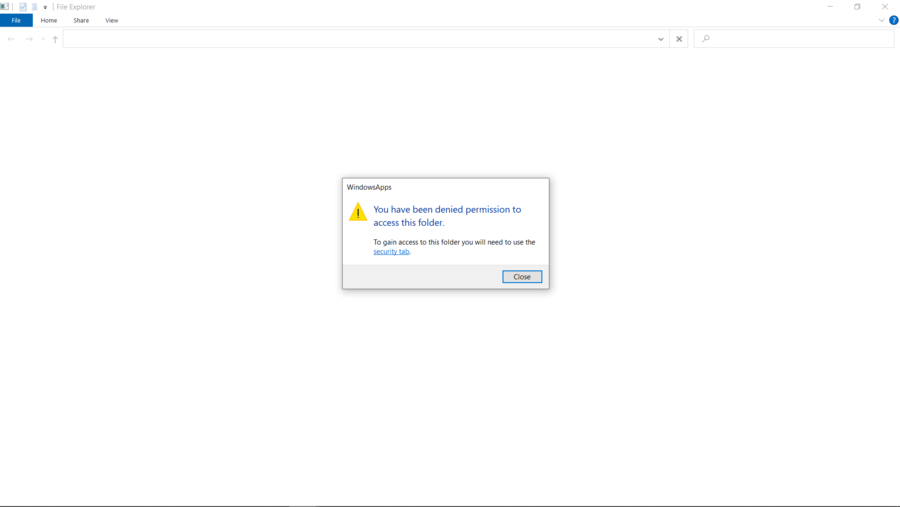
Task: Open the File ribbon tab
Action: [x=16, y=20]
